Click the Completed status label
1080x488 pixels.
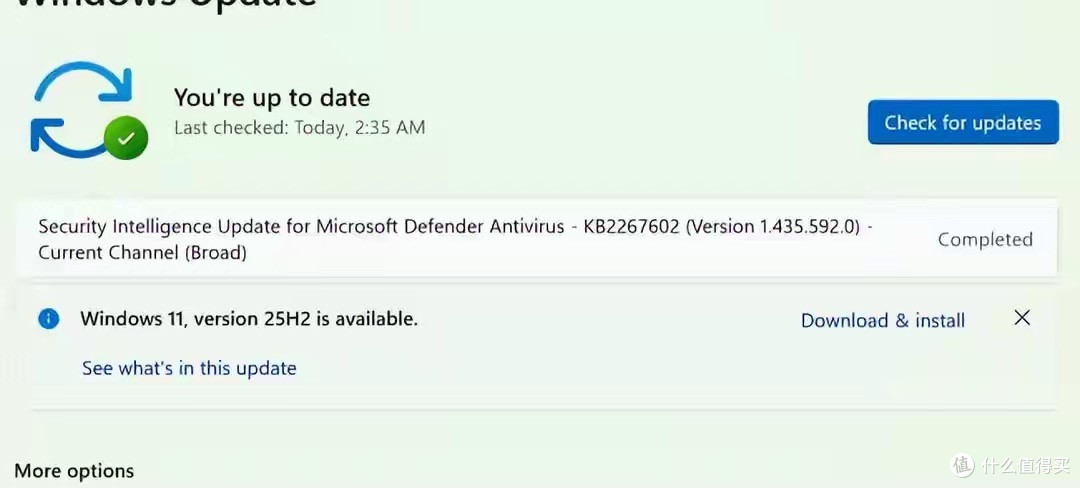coord(985,240)
